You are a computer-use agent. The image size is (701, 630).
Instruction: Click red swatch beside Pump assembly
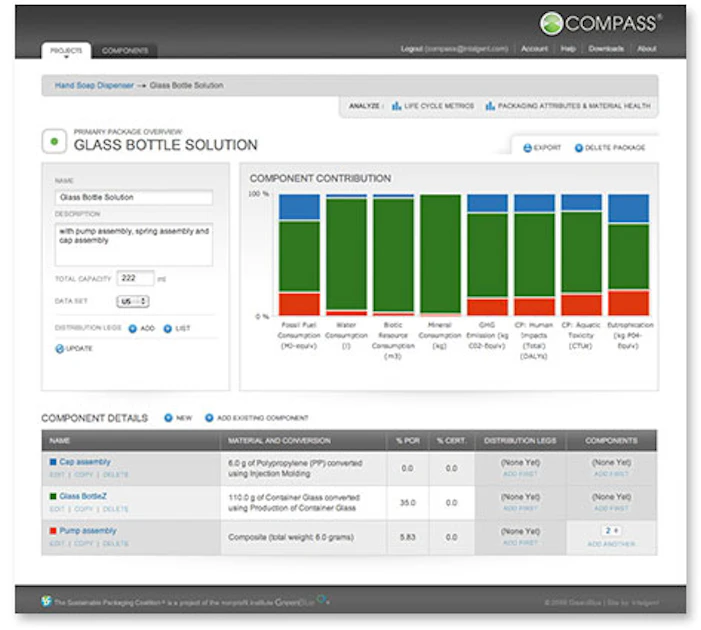53,531
